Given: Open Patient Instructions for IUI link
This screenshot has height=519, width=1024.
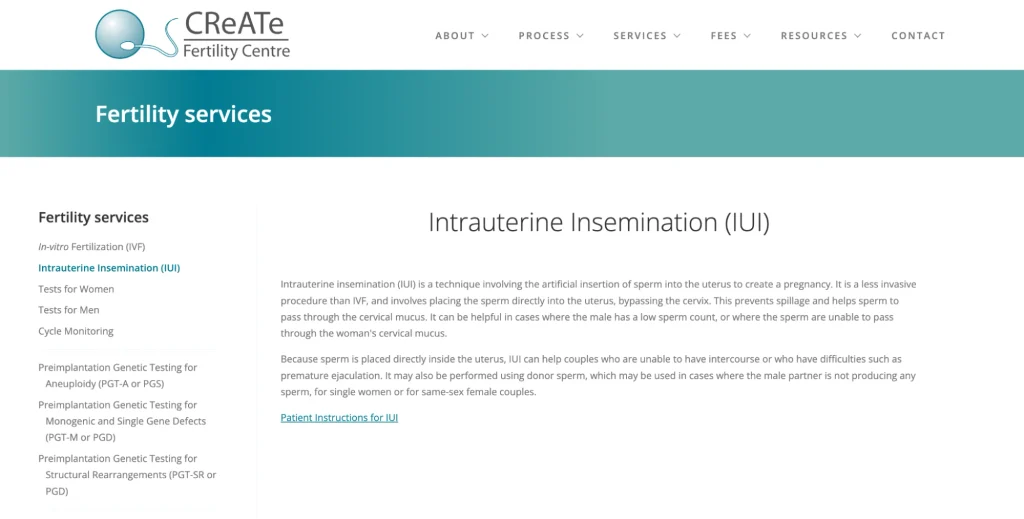Looking at the screenshot, I should tap(339, 418).
